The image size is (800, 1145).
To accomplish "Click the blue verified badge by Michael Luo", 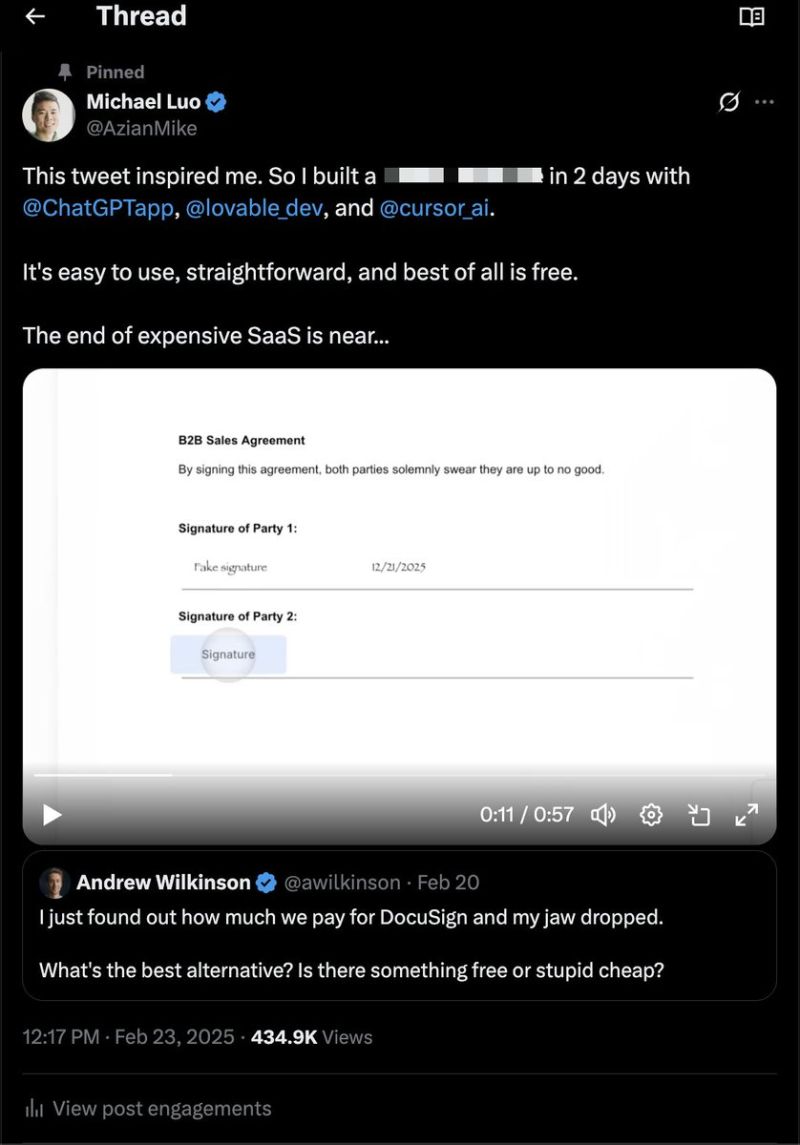I will point(216,102).
